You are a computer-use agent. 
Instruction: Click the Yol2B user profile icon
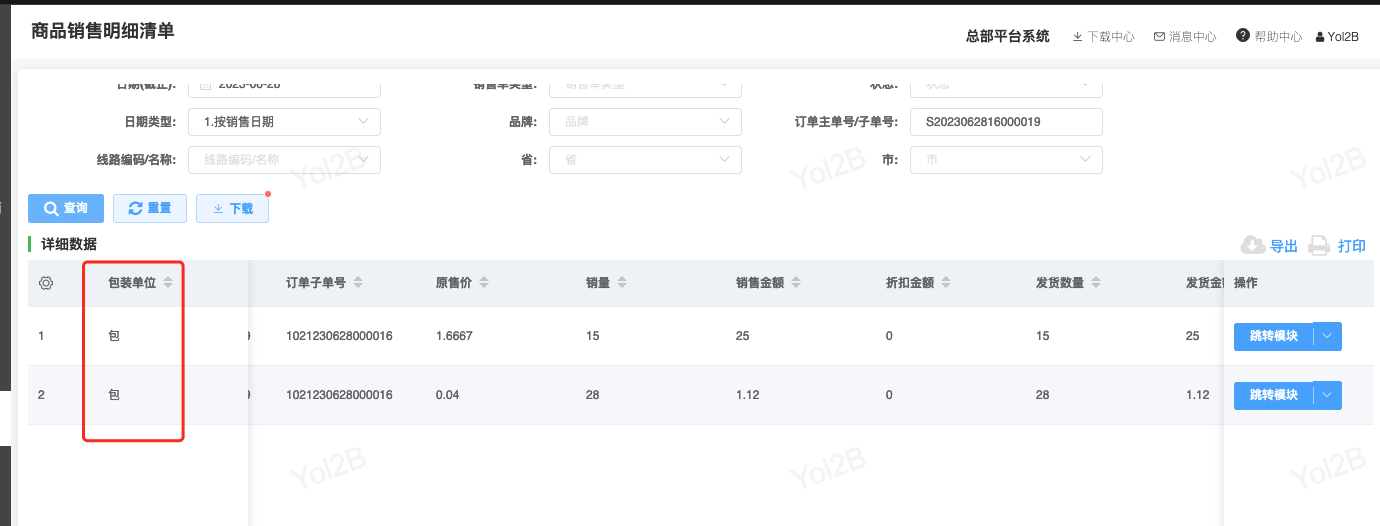tap(1320, 36)
